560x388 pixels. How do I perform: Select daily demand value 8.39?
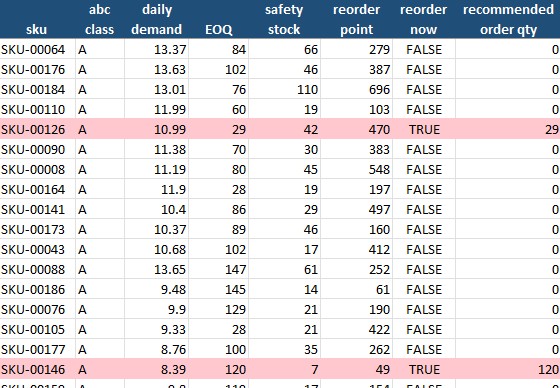156,369
